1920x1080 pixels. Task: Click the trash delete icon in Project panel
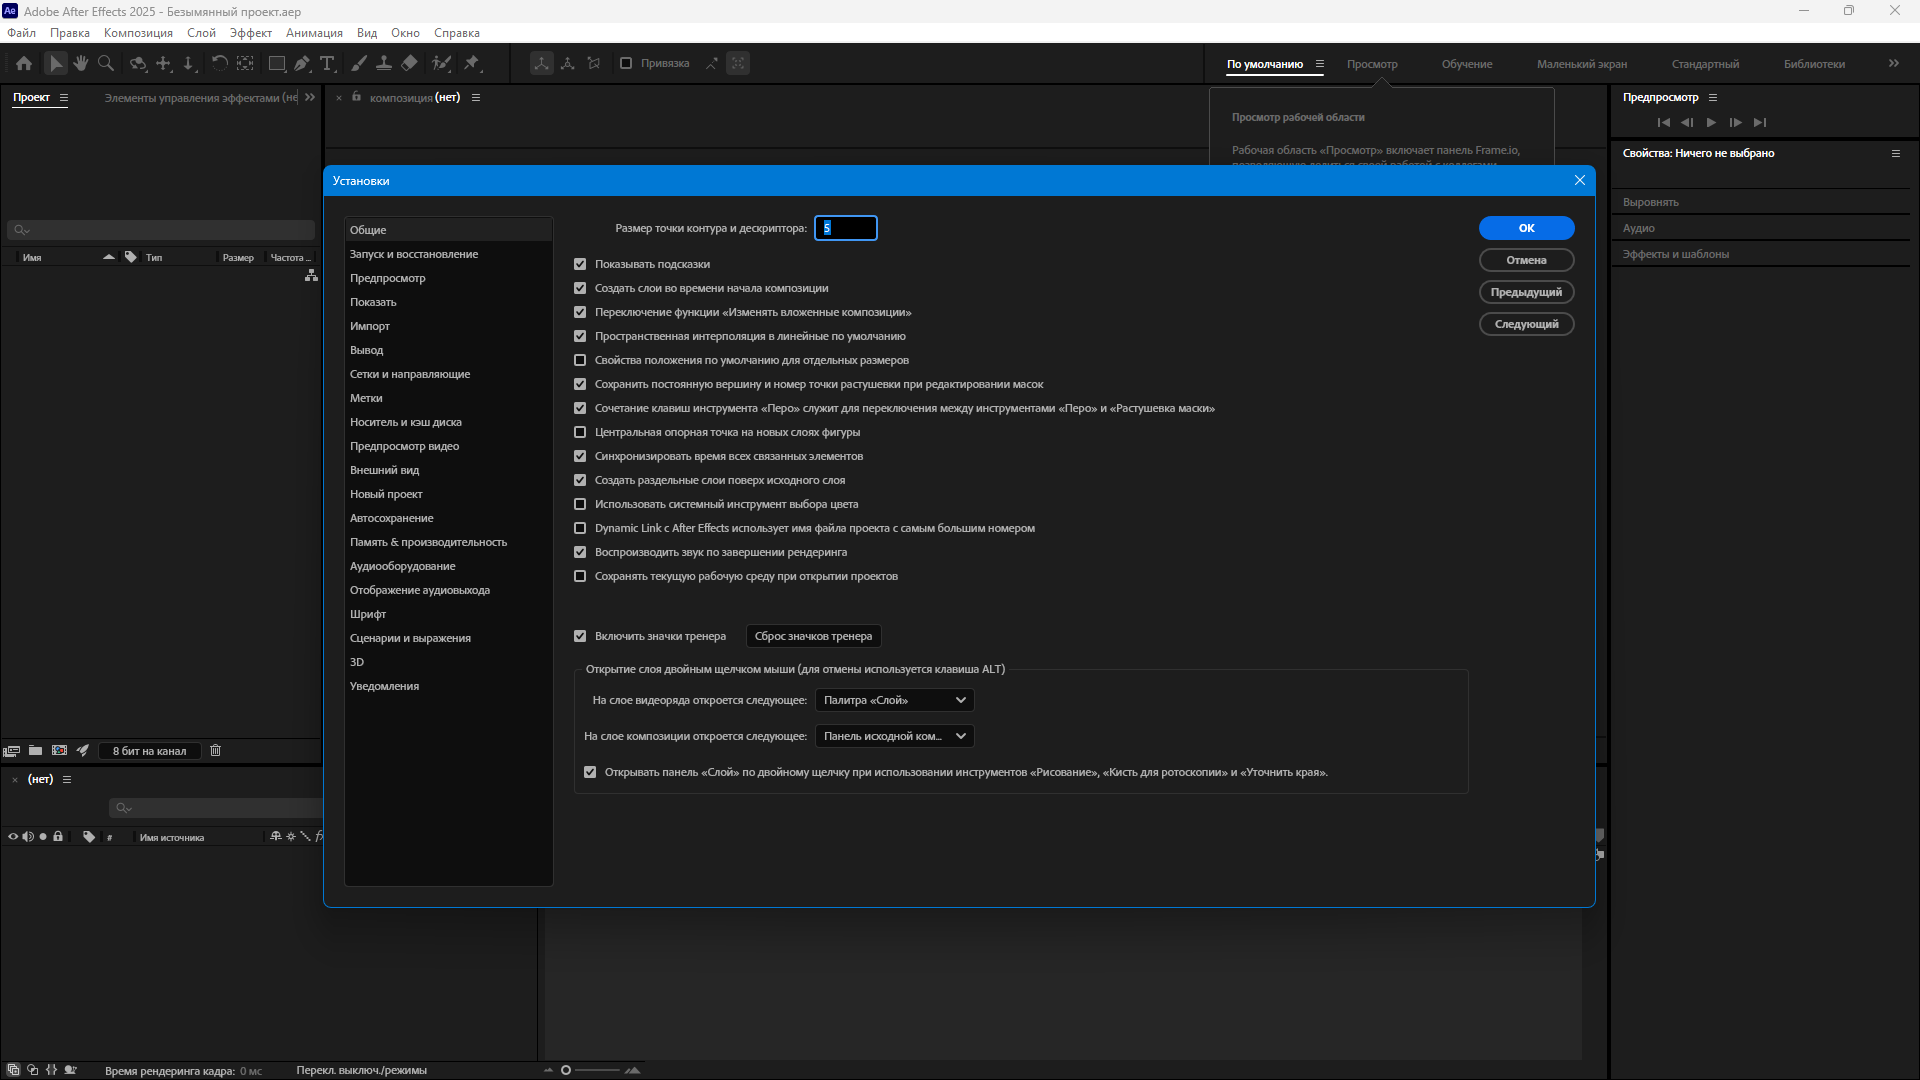215,751
